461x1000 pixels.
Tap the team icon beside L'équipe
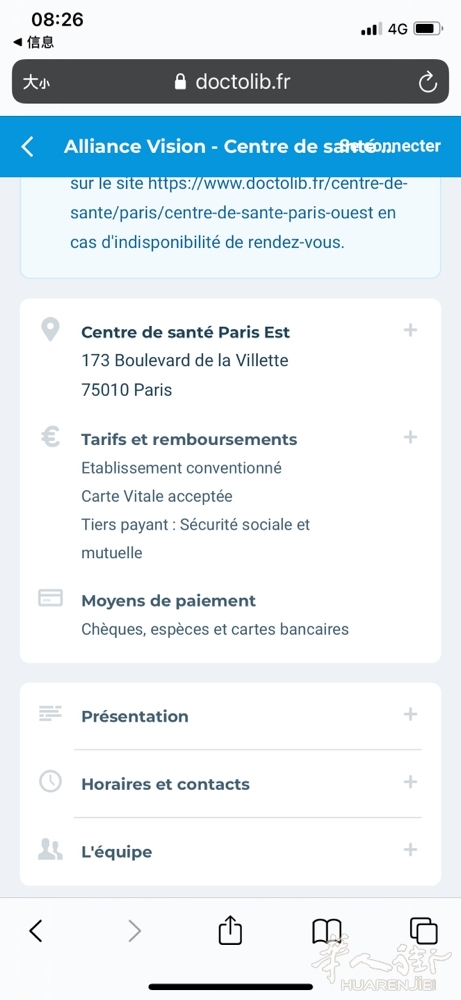tap(50, 849)
